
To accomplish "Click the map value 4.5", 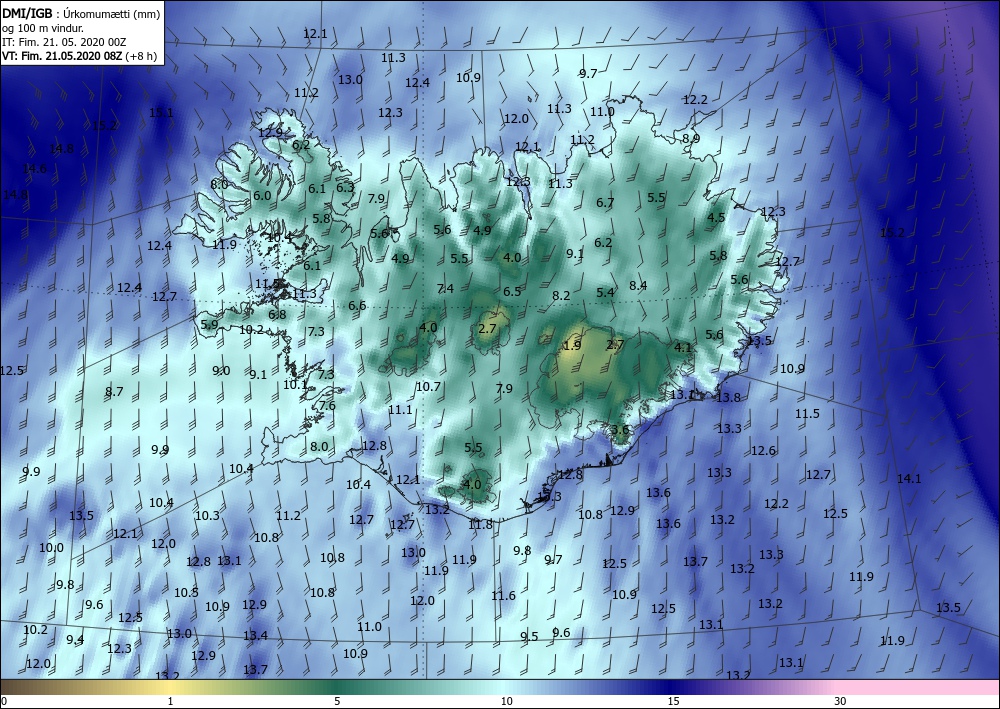I will point(716,217).
